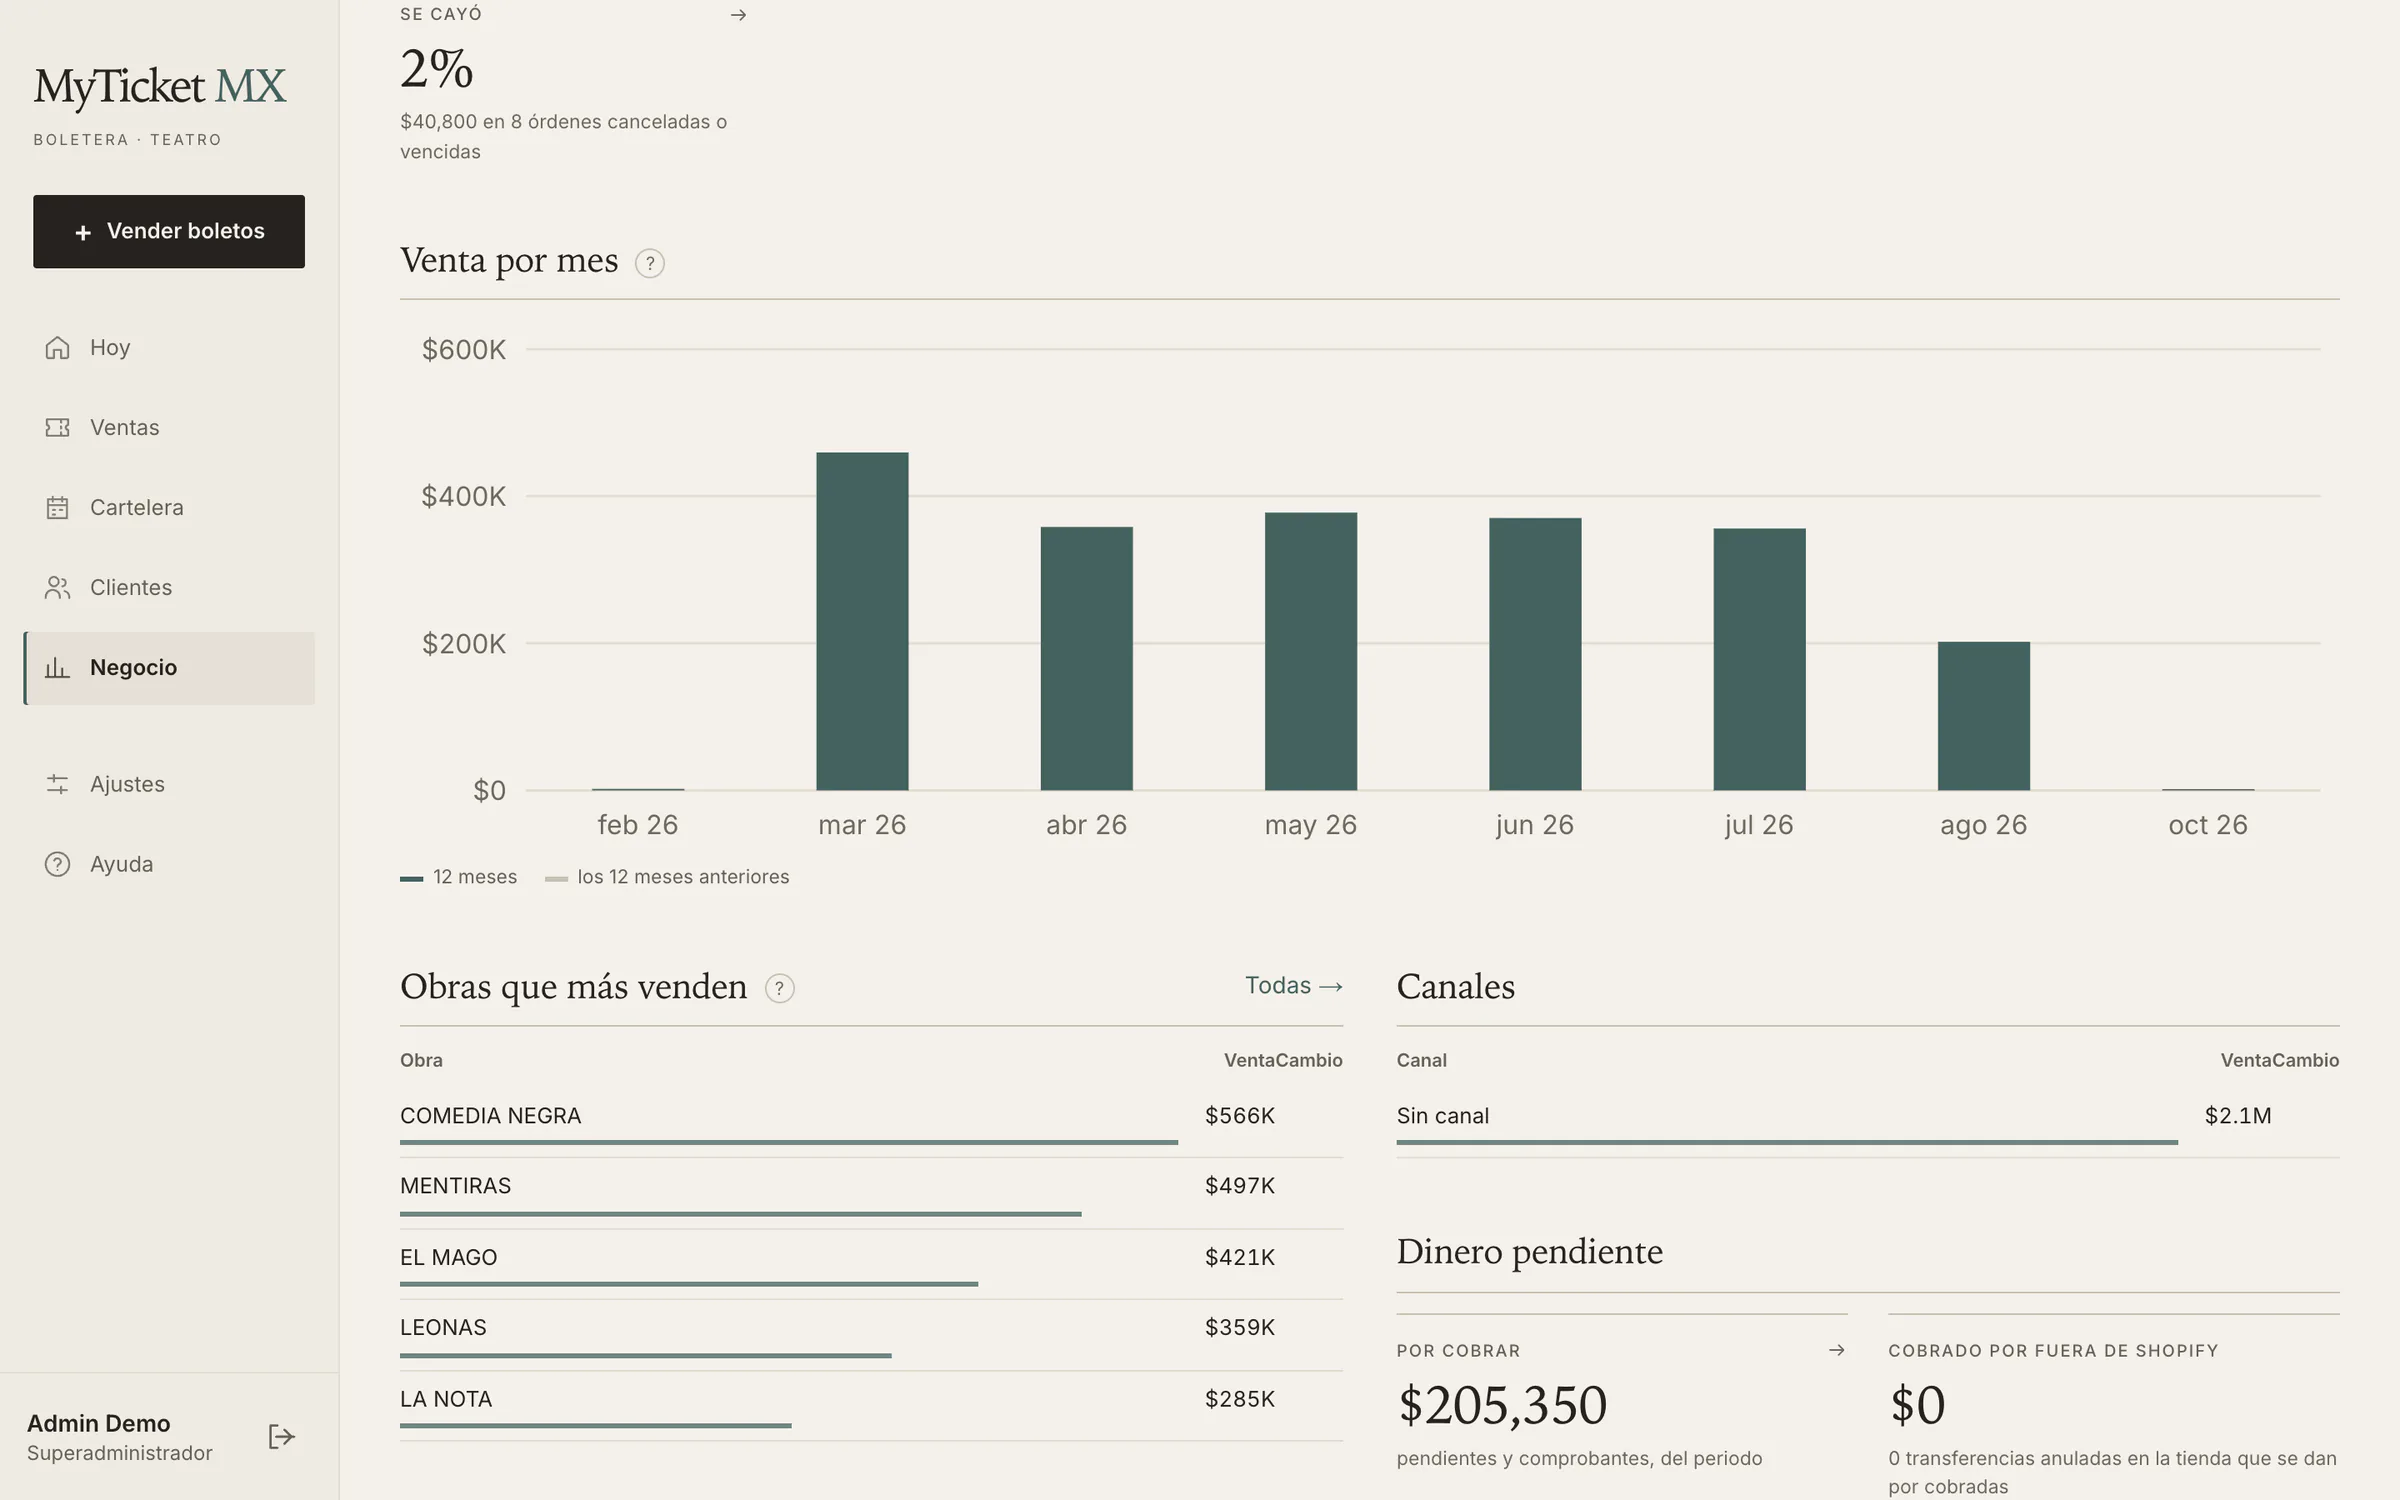Click the Ajustes sliders icon
2400x1500 pixels.
(x=57, y=784)
